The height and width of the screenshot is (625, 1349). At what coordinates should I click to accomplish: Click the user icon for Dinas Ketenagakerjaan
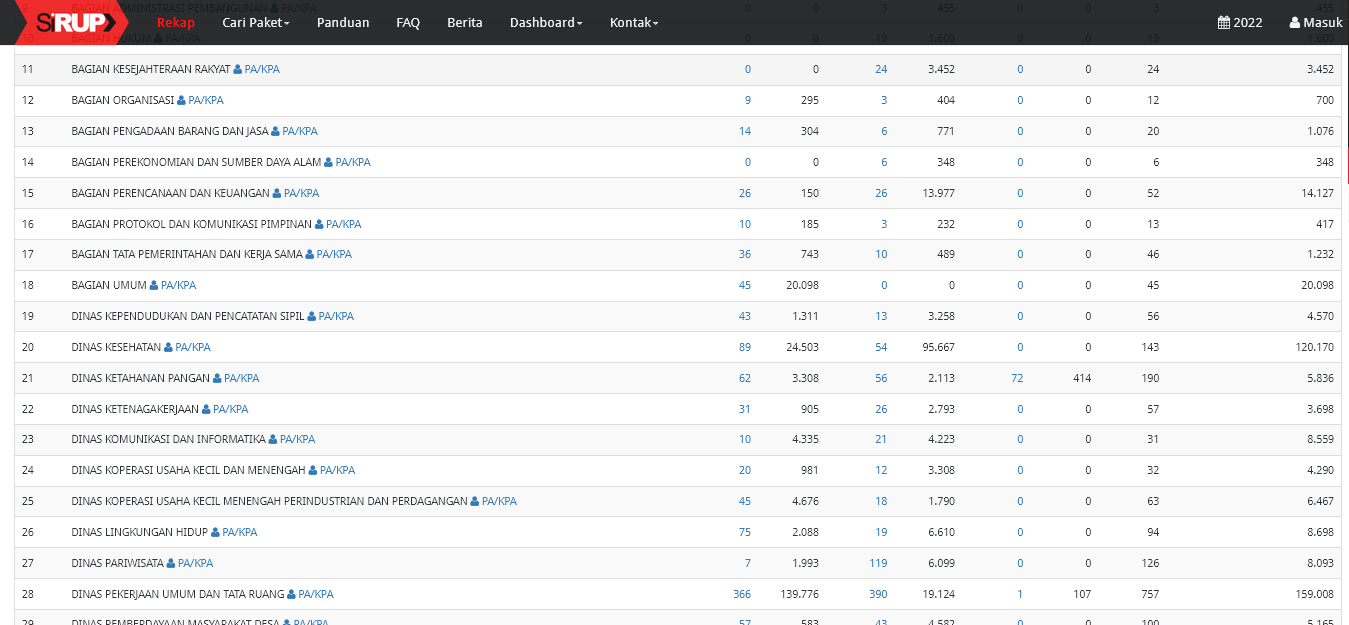pos(206,409)
